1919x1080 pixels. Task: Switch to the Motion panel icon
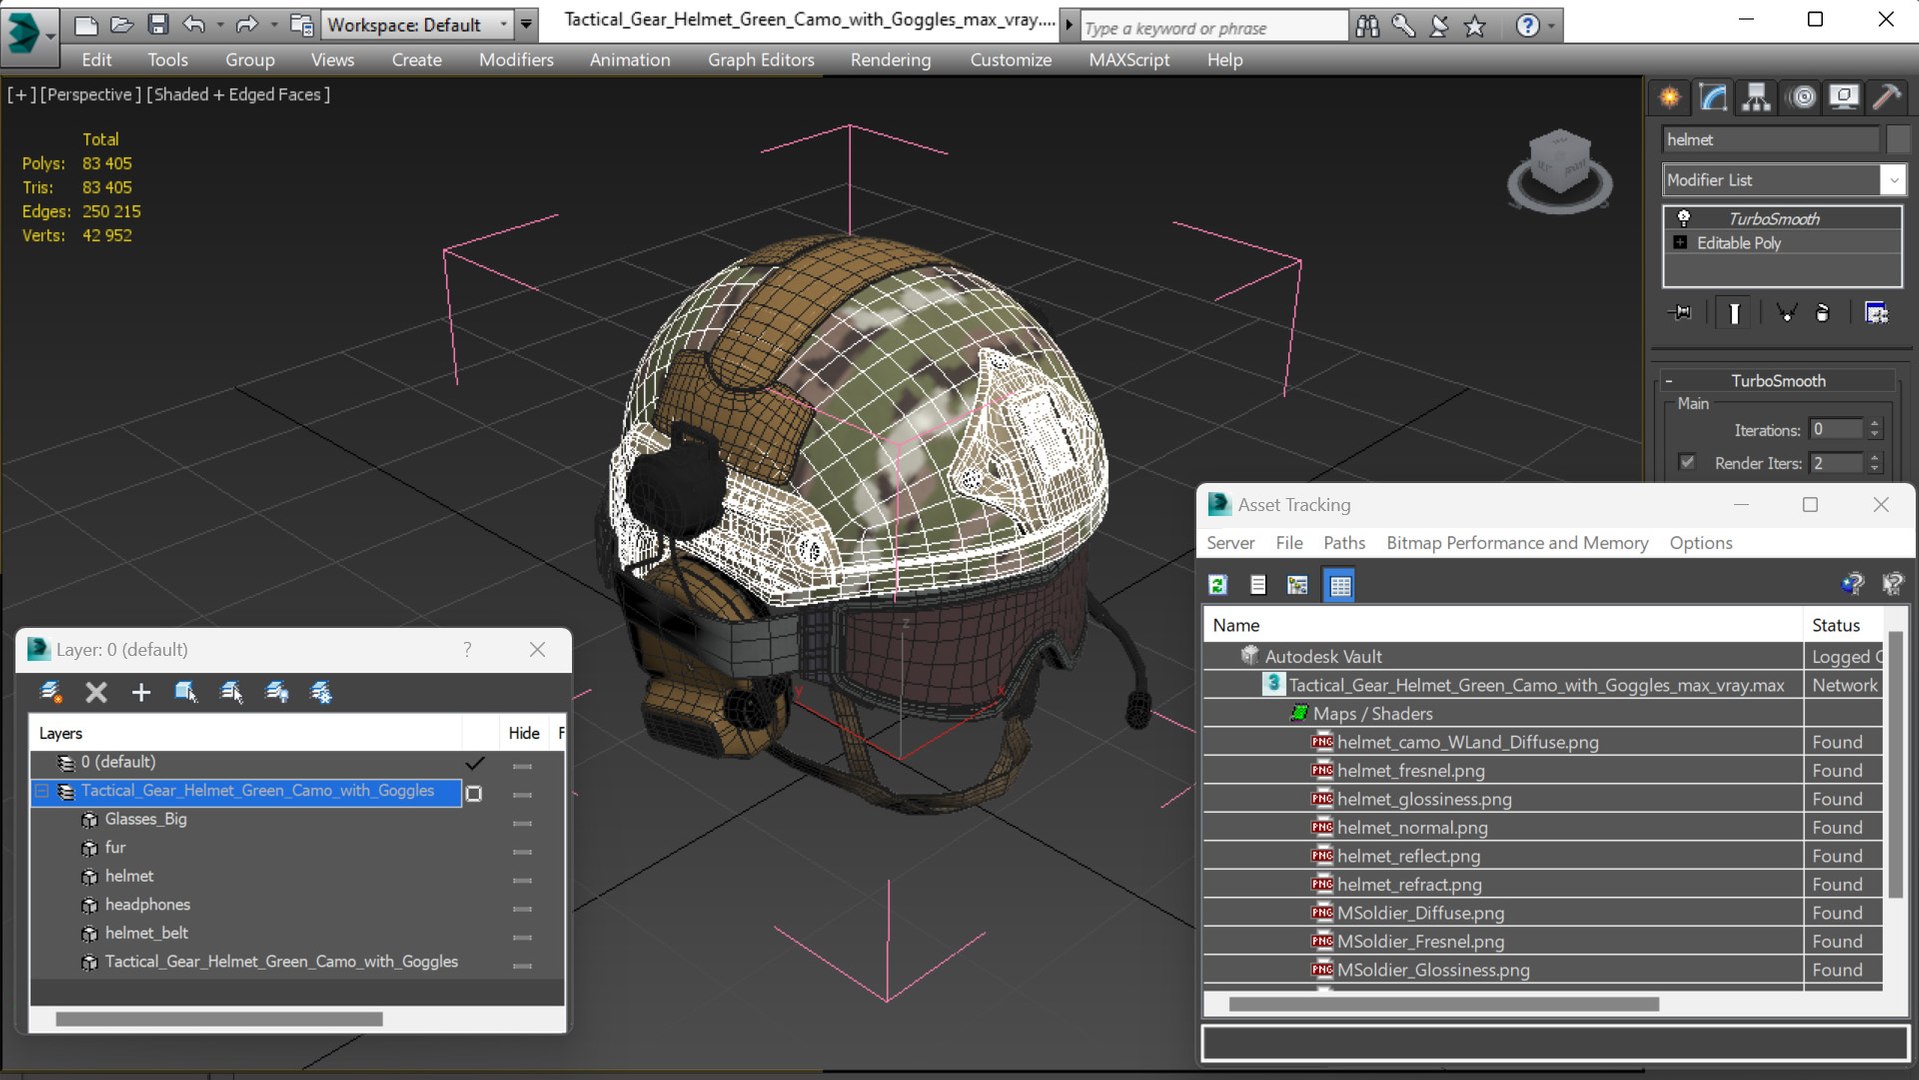(1802, 97)
